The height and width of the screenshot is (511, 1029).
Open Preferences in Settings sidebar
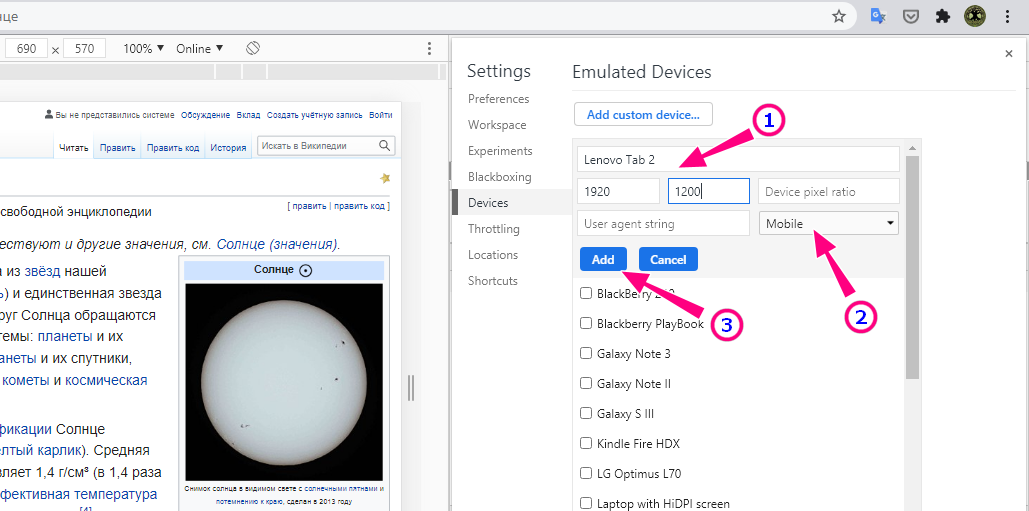pyautogui.click(x=499, y=99)
